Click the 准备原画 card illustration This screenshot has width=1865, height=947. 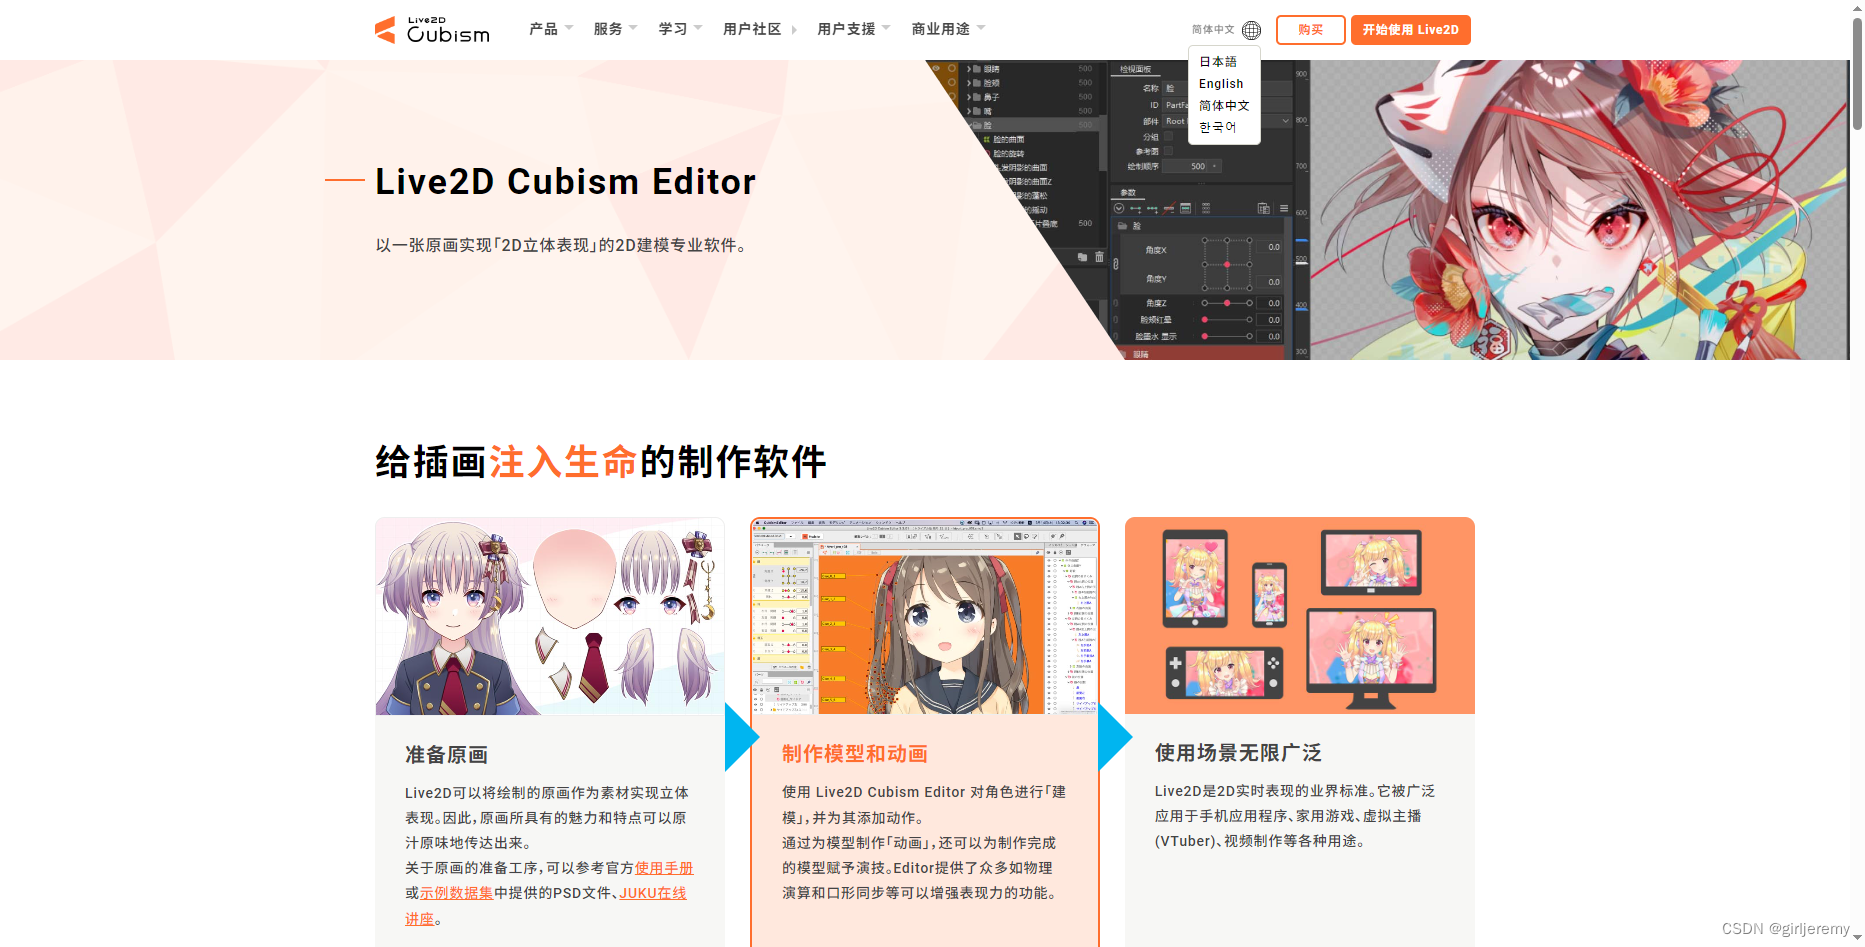550,616
